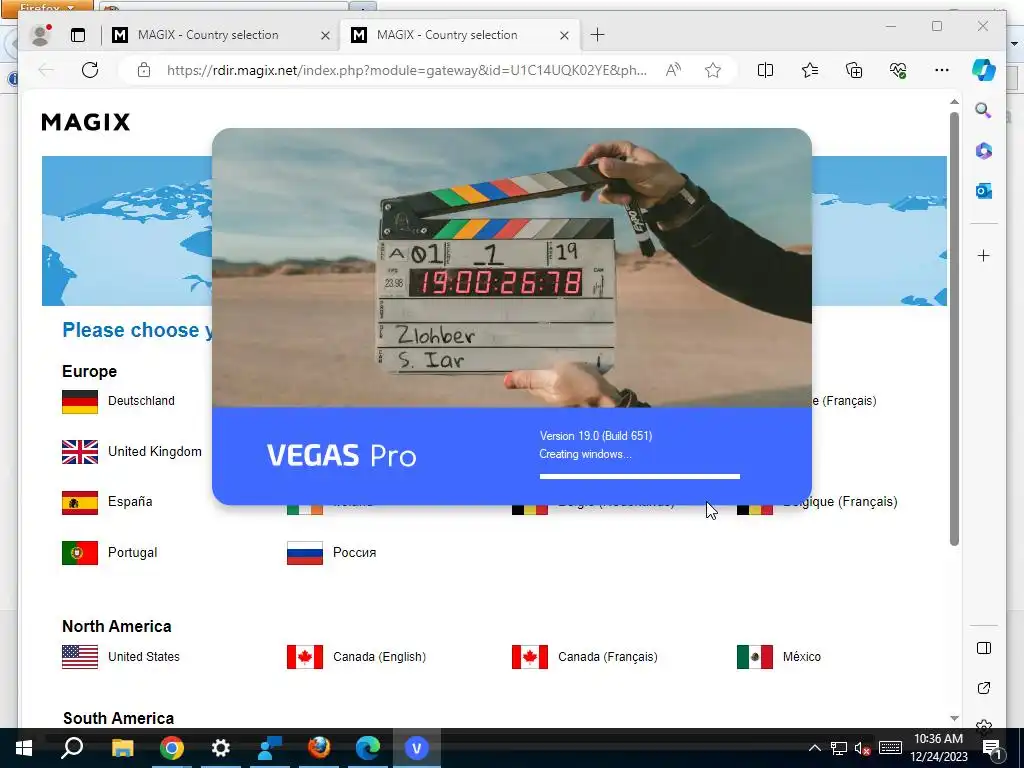The image size is (1024, 768).
Task: Click the muted volume tray icon
Action: pyautogui.click(x=863, y=748)
